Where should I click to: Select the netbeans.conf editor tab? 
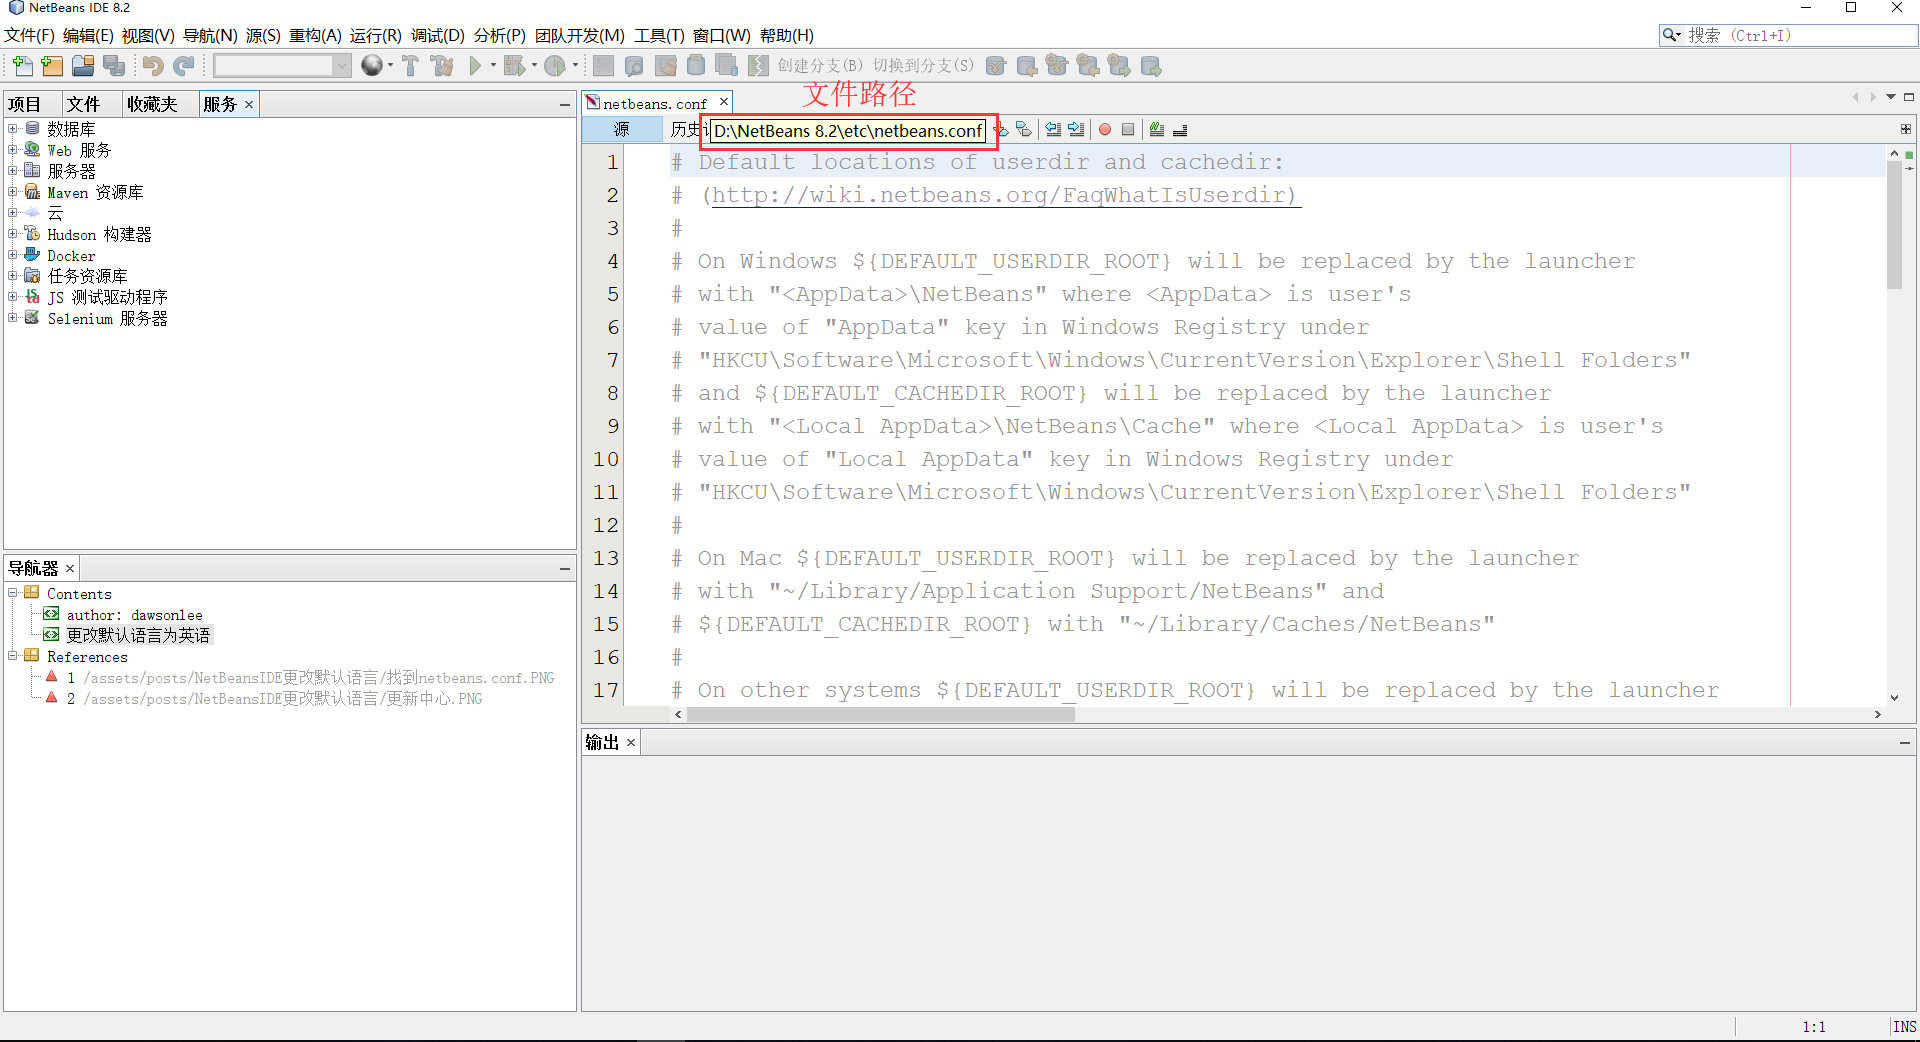point(655,103)
